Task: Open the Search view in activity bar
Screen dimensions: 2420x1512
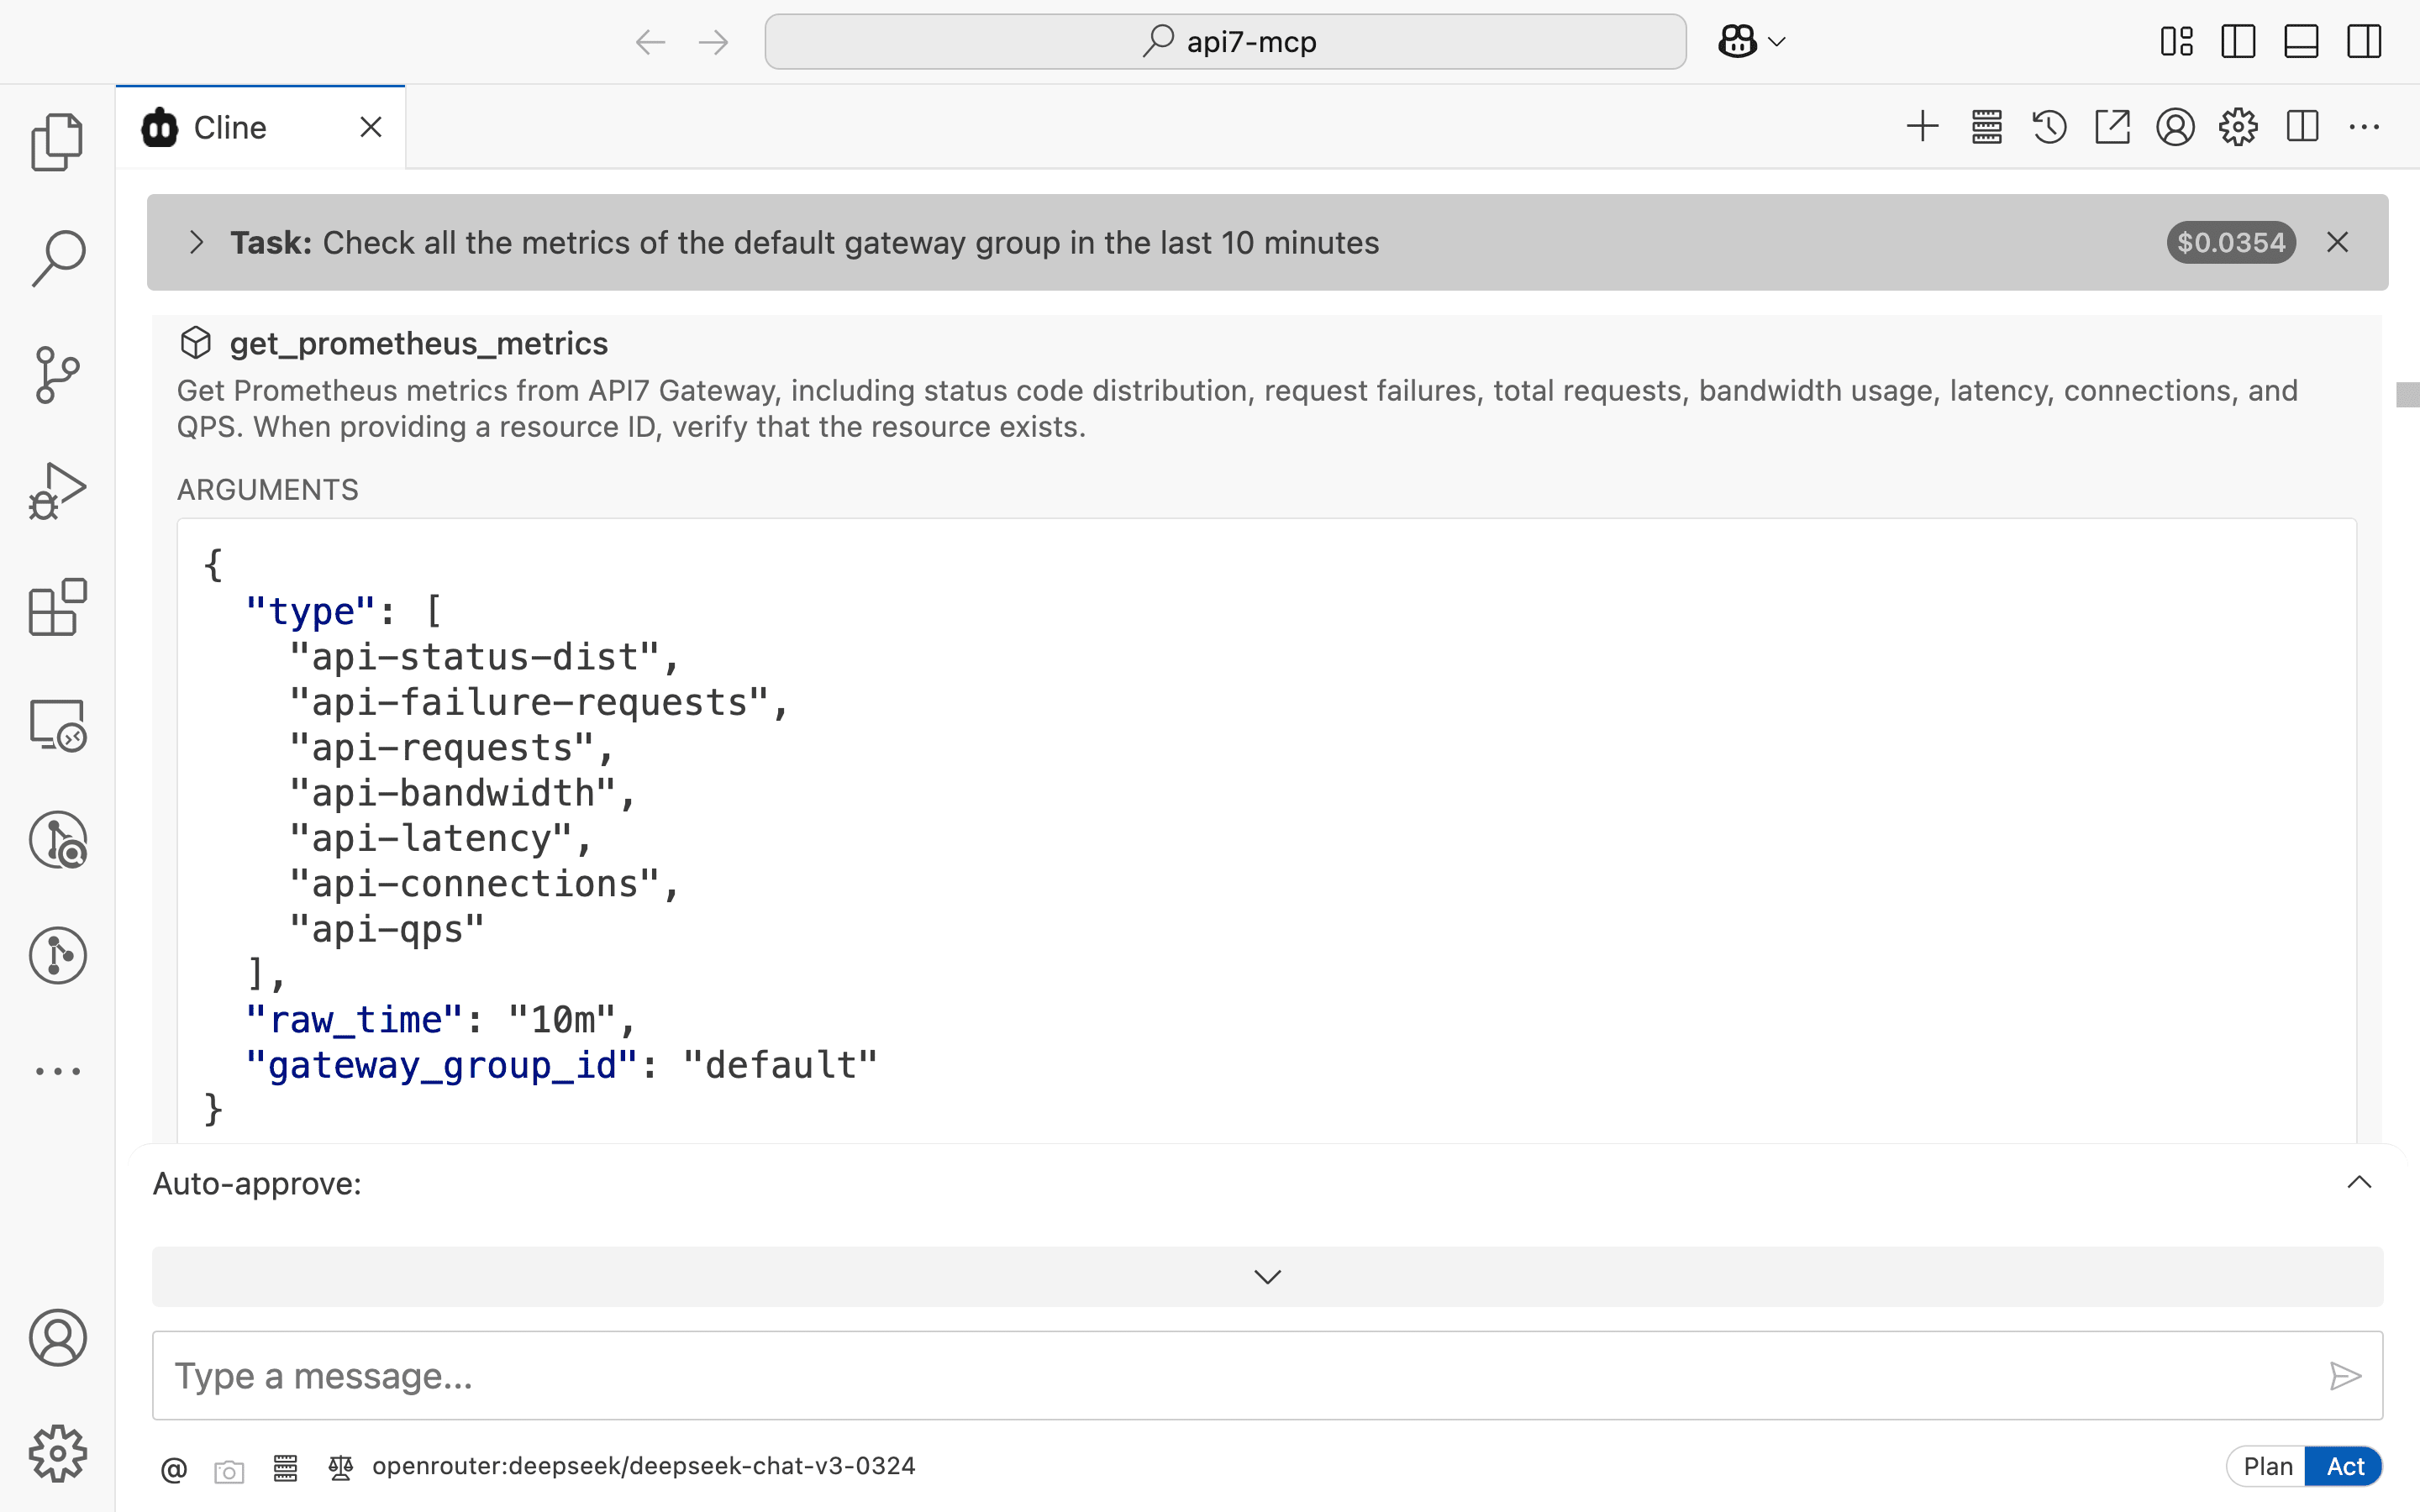Action: [57, 258]
